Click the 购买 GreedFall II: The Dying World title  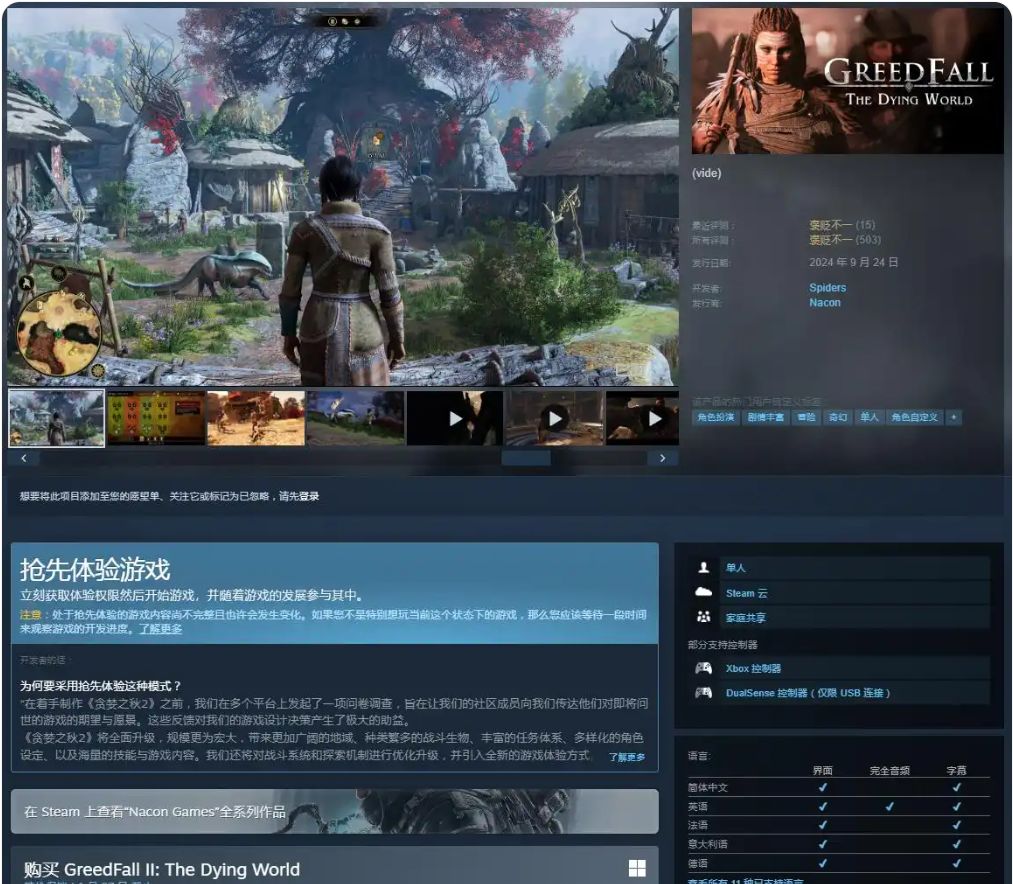coord(162,869)
